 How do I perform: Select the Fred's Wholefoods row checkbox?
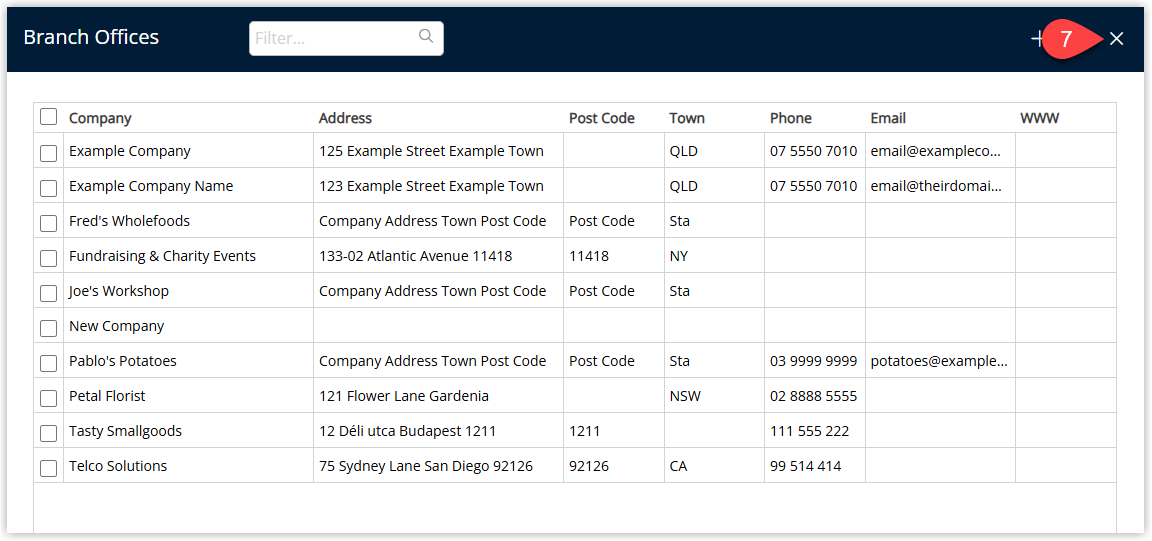[x=48, y=223]
